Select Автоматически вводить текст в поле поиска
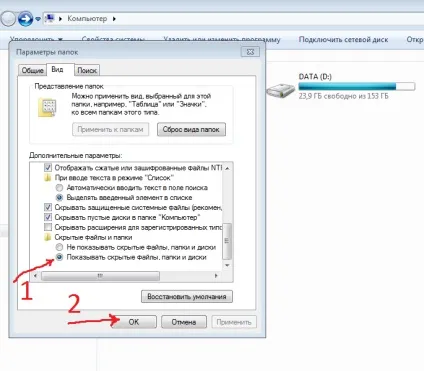The height and width of the screenshot is (371, 424). [59, 188]
